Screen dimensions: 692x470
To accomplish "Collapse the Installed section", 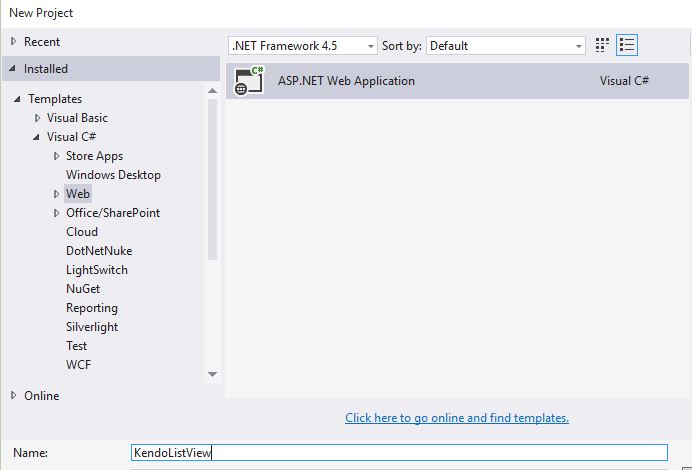I will (13, 69).
